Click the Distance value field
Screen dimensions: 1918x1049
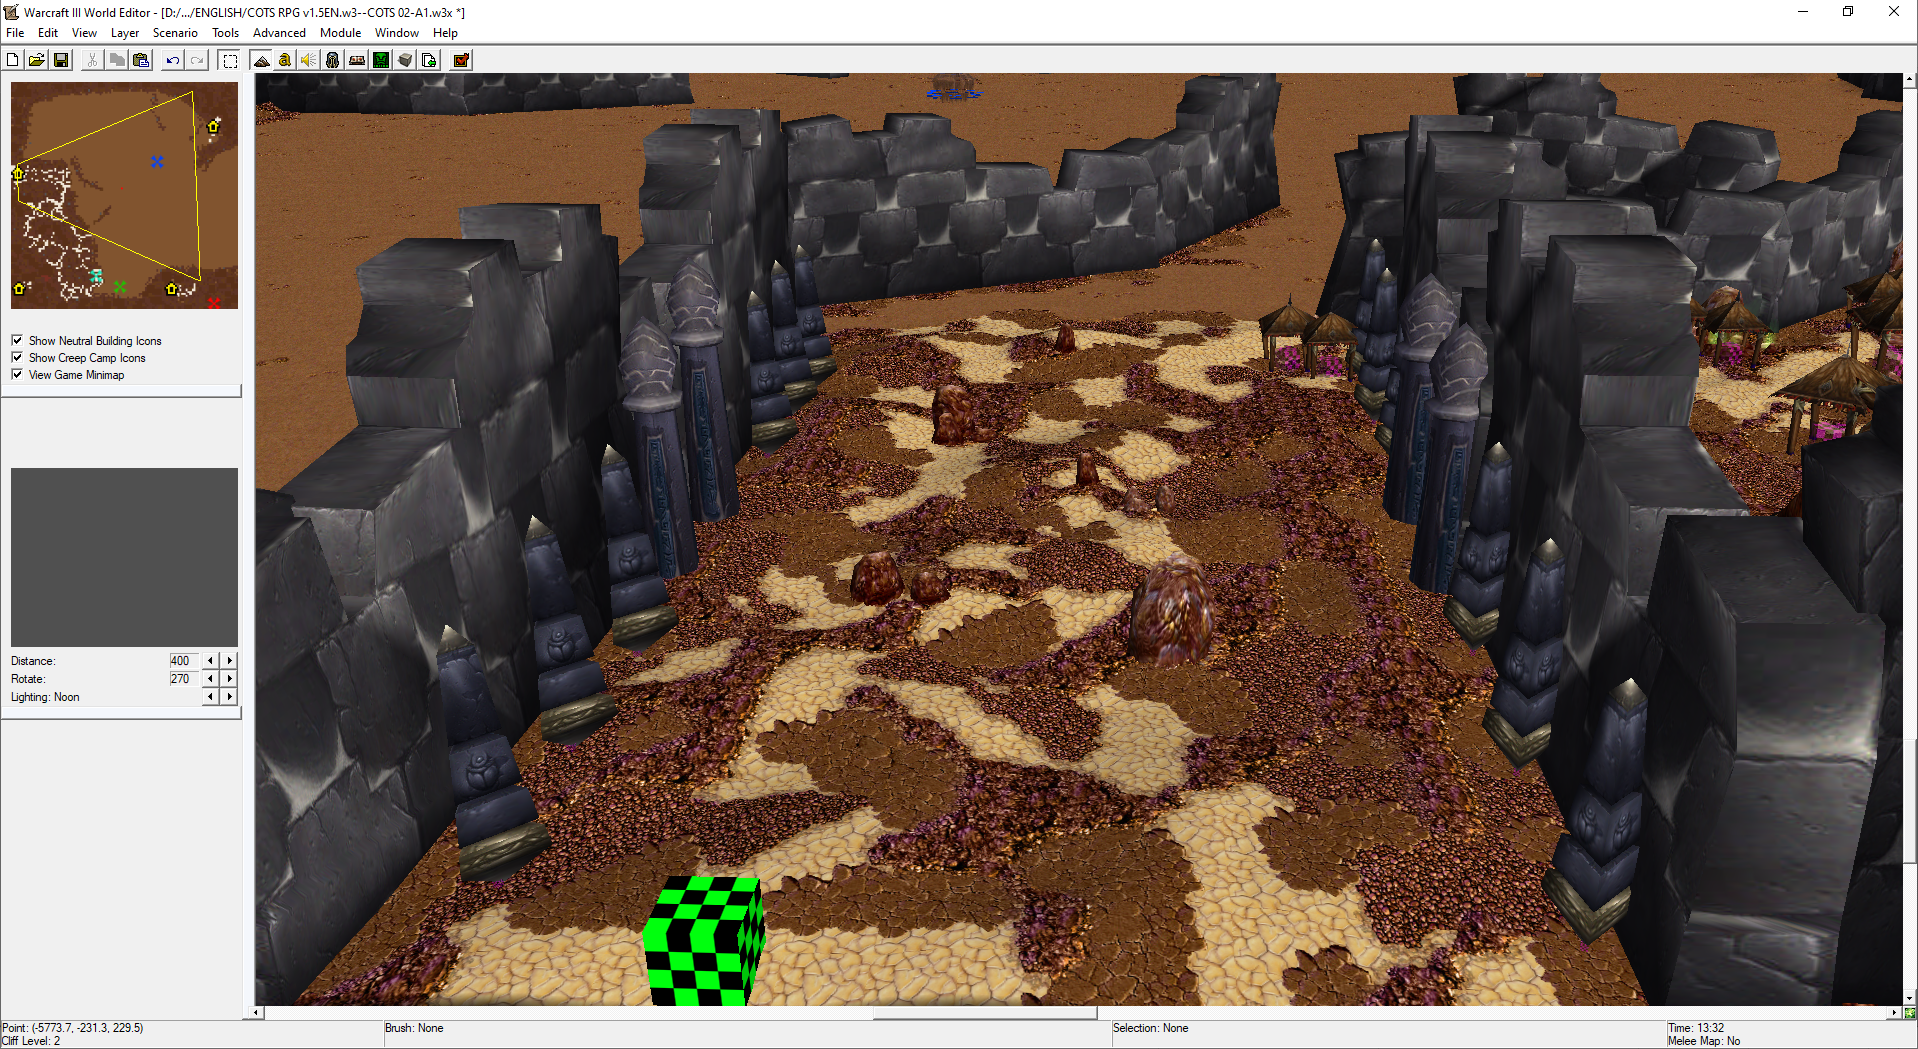click(x=184, y=660)
